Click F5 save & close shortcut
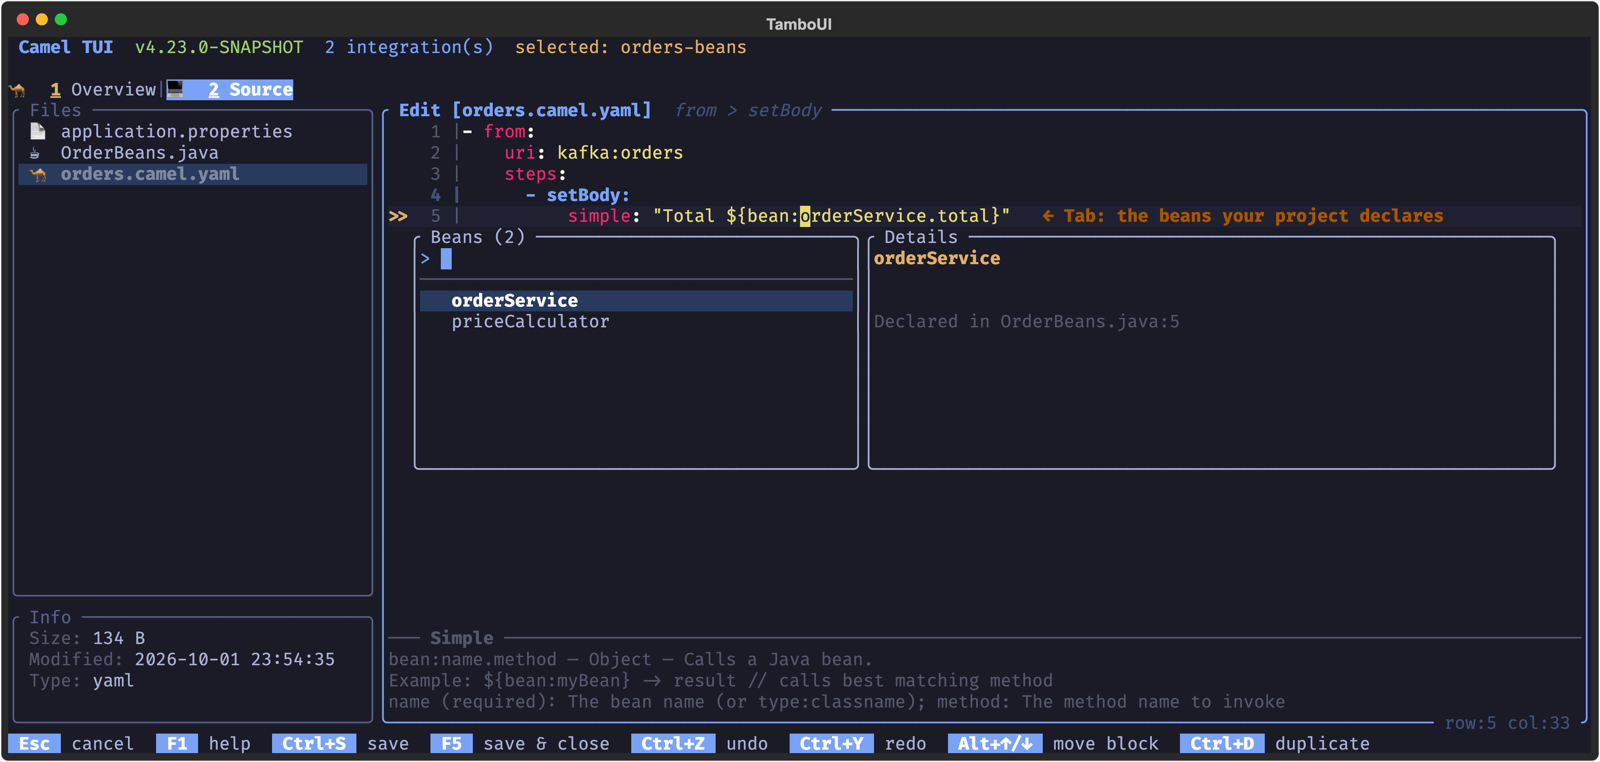Screen dimensions: 1600x762 (x=520, y=744)
